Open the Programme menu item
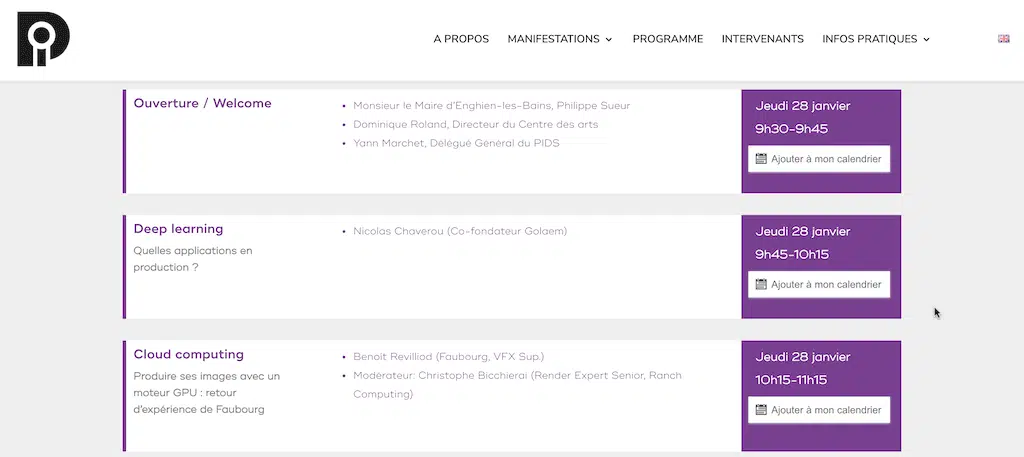The width and height of the screenshot is (1024, 457). 667,39
